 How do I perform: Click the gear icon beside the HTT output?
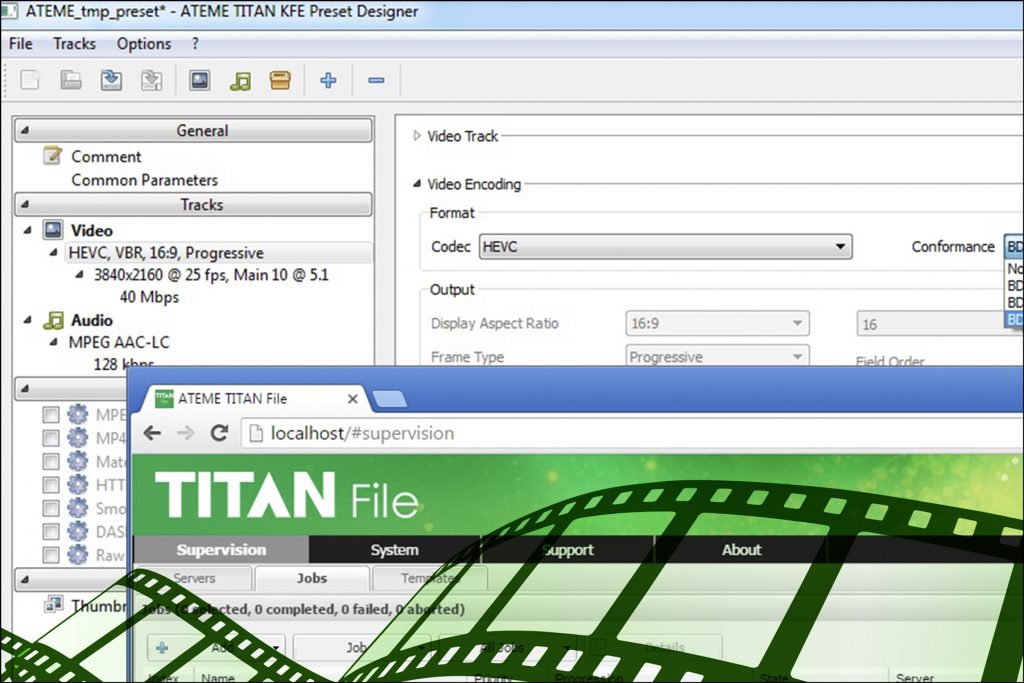coord(77,484)
